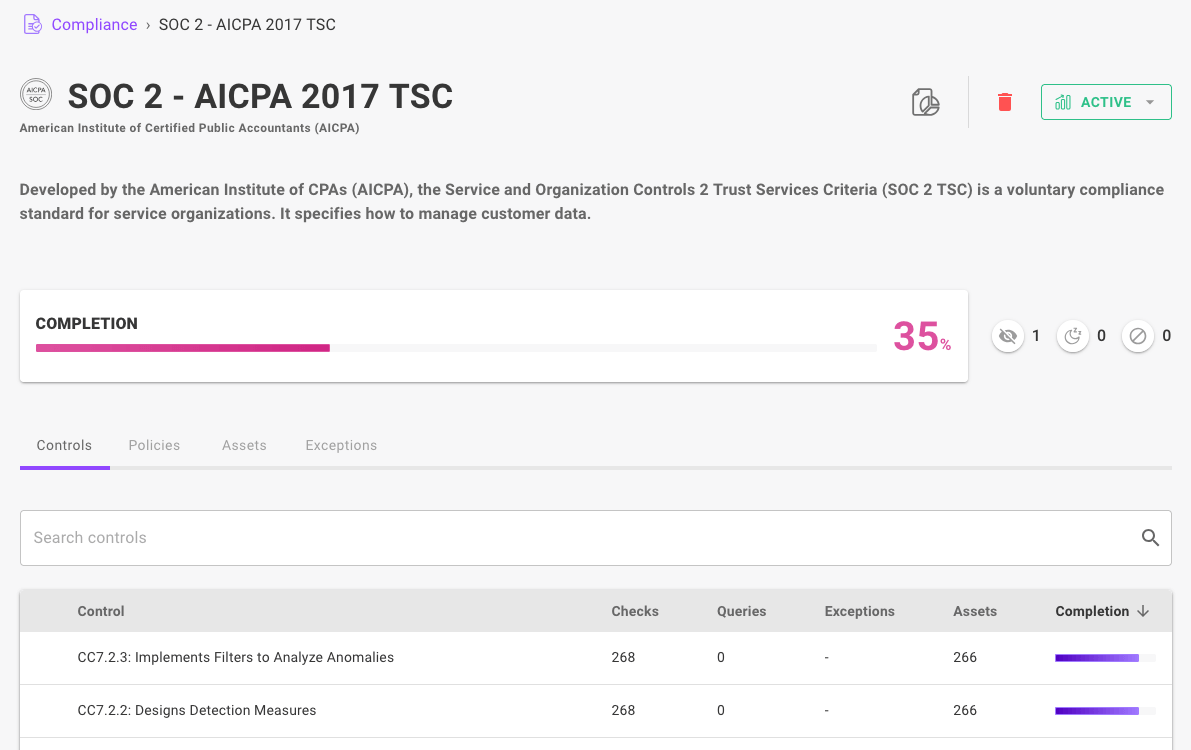Click the COMPLETION card heading
This screenshot has height=750, width=1191.
(x=87, y=324)
